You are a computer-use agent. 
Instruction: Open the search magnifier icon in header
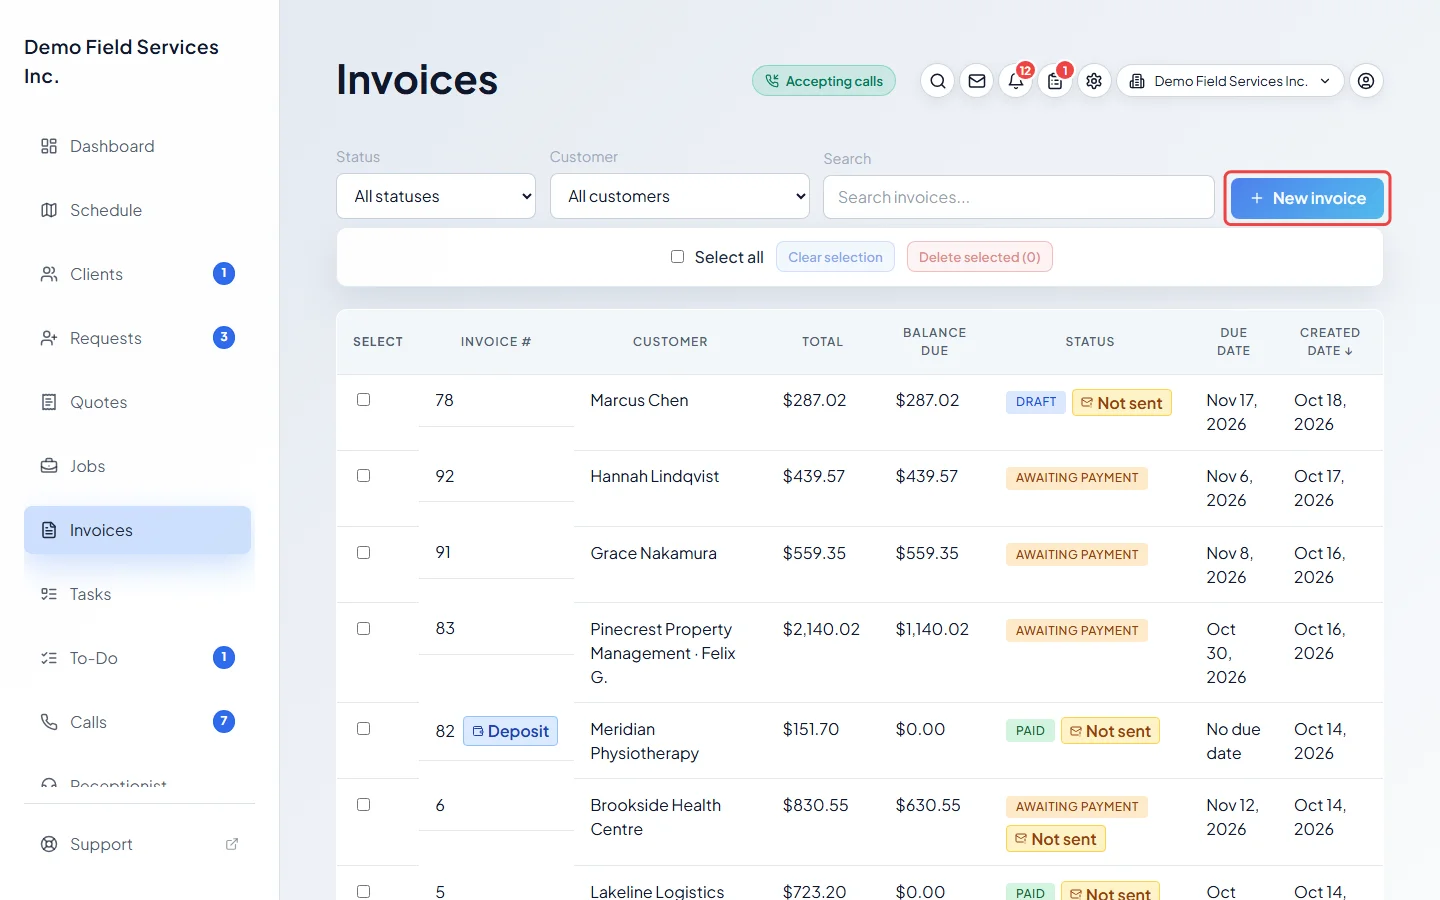(x=937, y=81)
